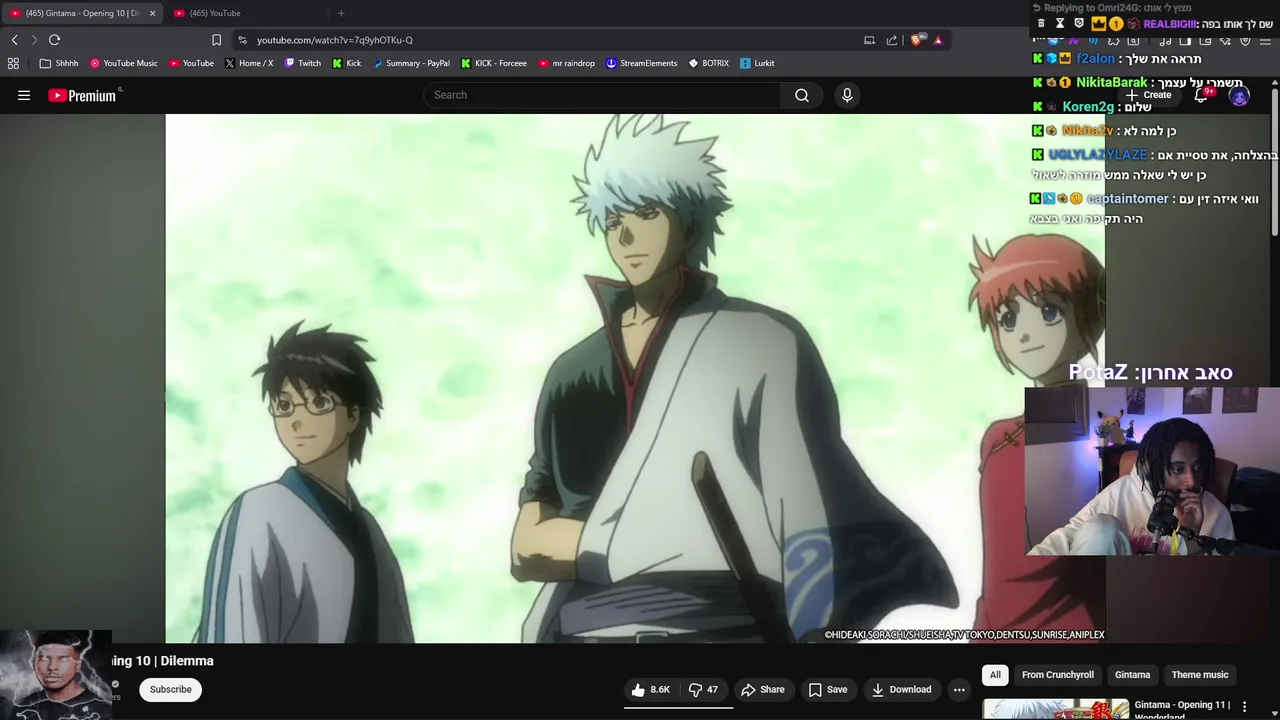The height and width of the screenshot is (720, 1280).
Task: Open the StreamElements bookmark
Action: point(642,63)
